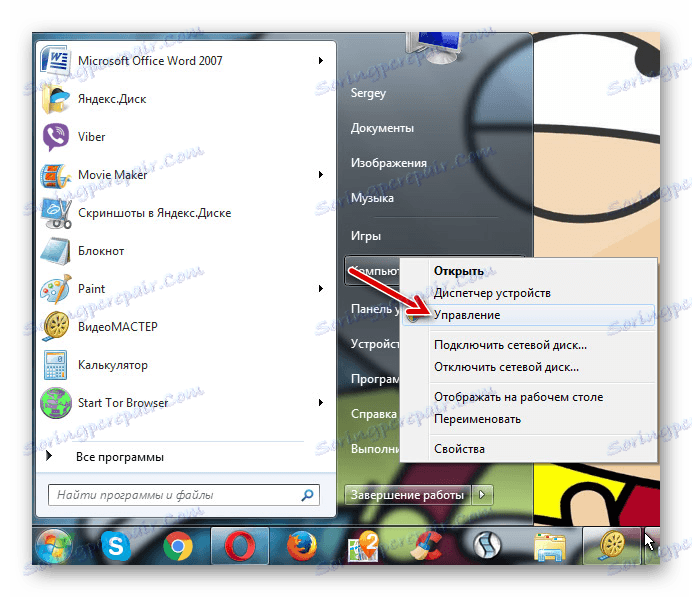Screen dimensions: 692x597
Task: Expand the Start Tor Browser submenu arrow
Action: [x=321, y=402]
